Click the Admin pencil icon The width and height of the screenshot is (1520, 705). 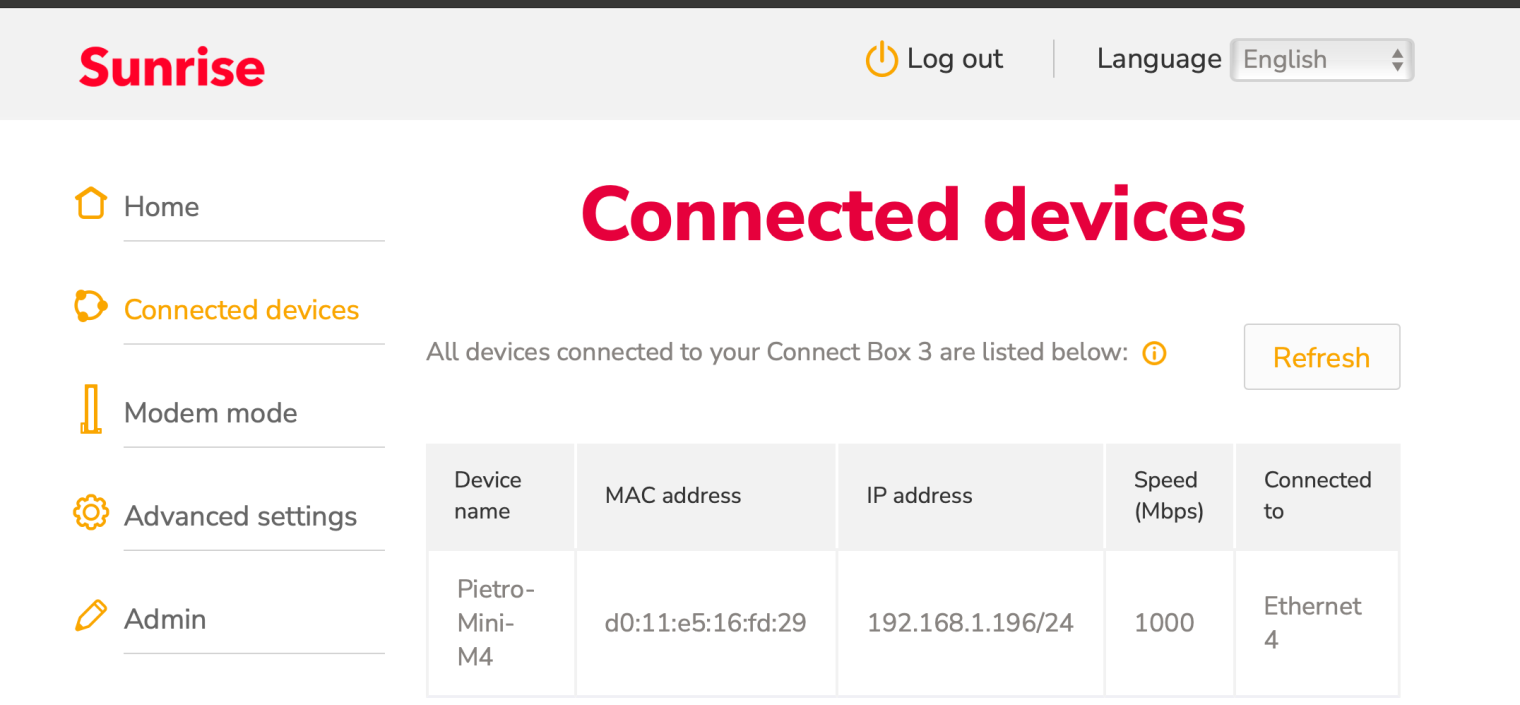point(90,616)
